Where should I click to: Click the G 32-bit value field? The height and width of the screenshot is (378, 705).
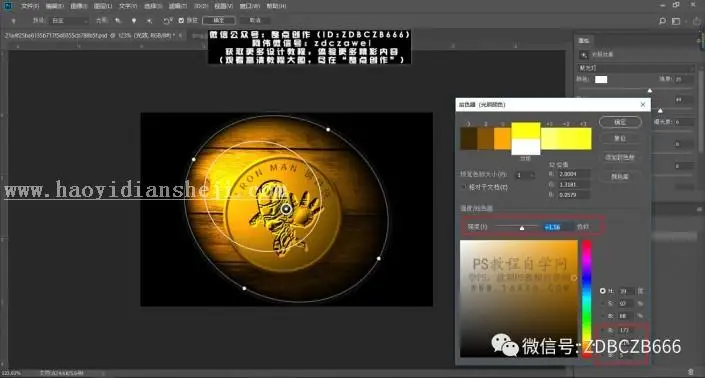pos(573,184)
